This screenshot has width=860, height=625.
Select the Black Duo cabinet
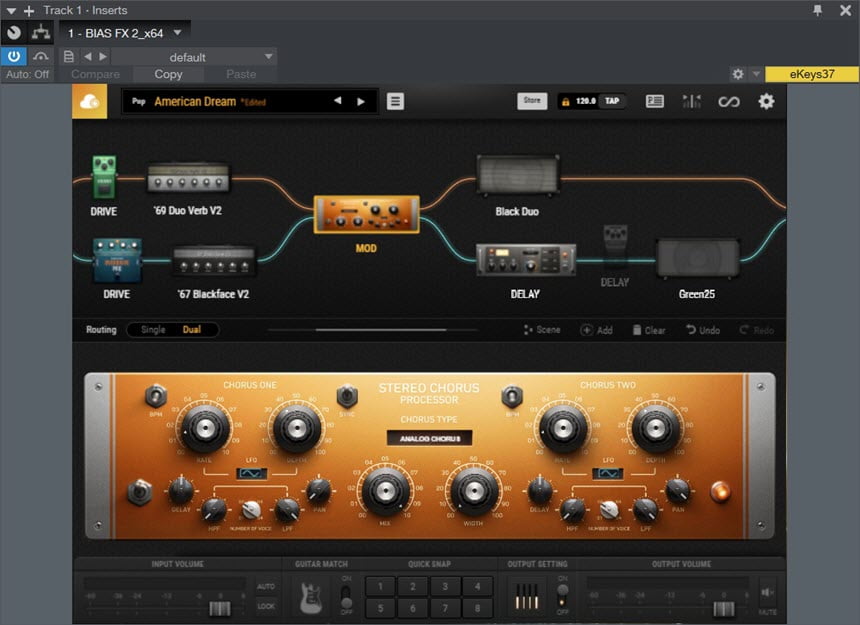[x=518, y=175]
